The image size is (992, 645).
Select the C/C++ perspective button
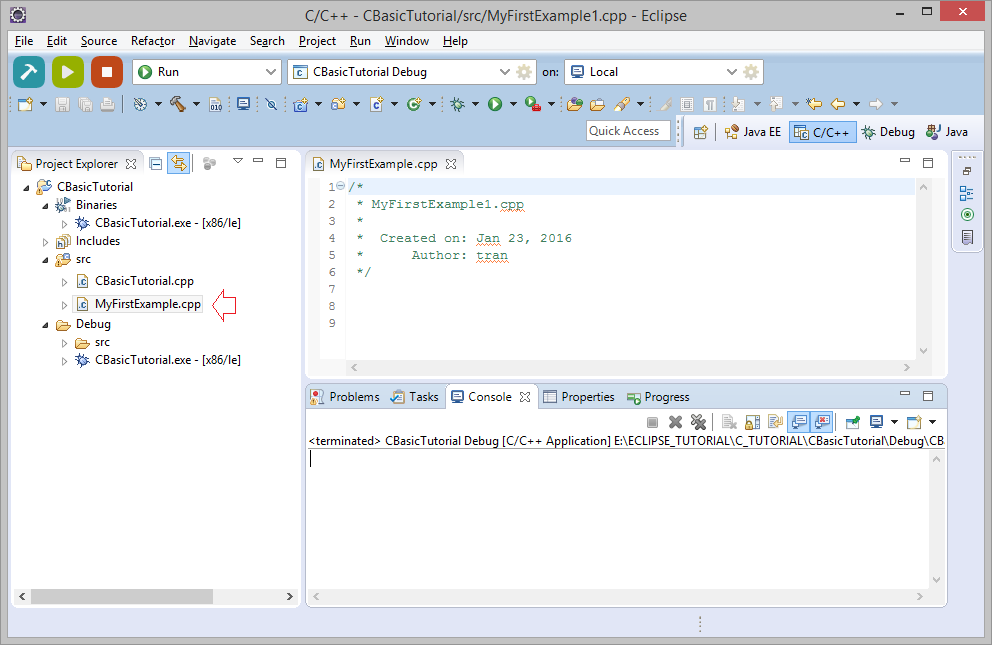coord(822,132)
